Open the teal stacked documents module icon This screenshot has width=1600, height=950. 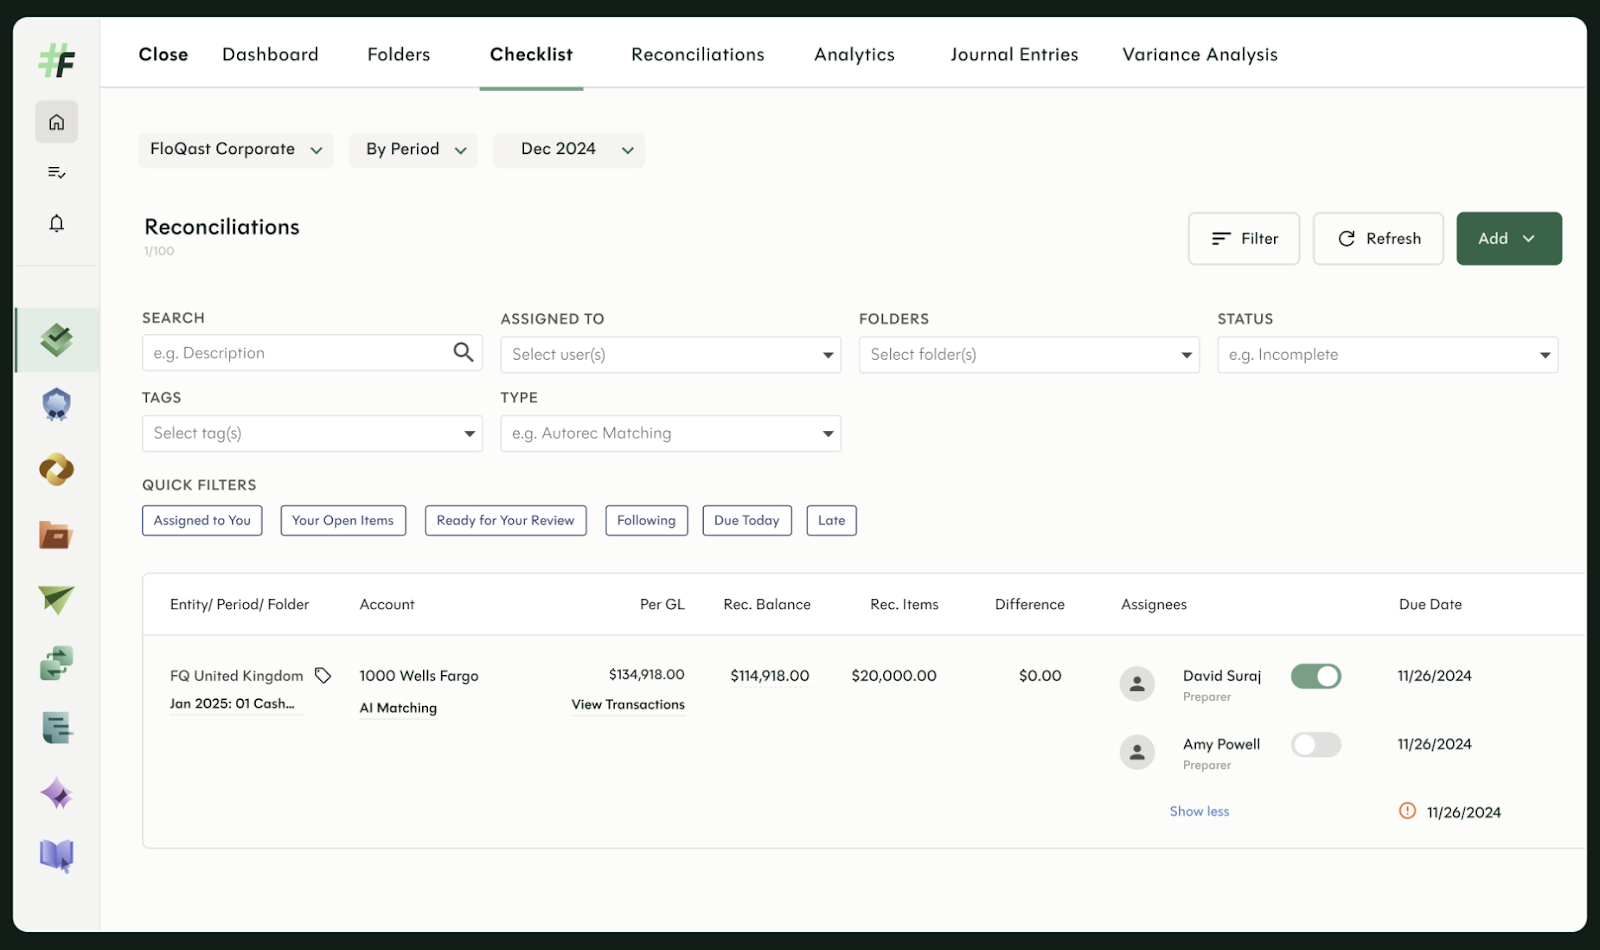click(x=57, y=728)
